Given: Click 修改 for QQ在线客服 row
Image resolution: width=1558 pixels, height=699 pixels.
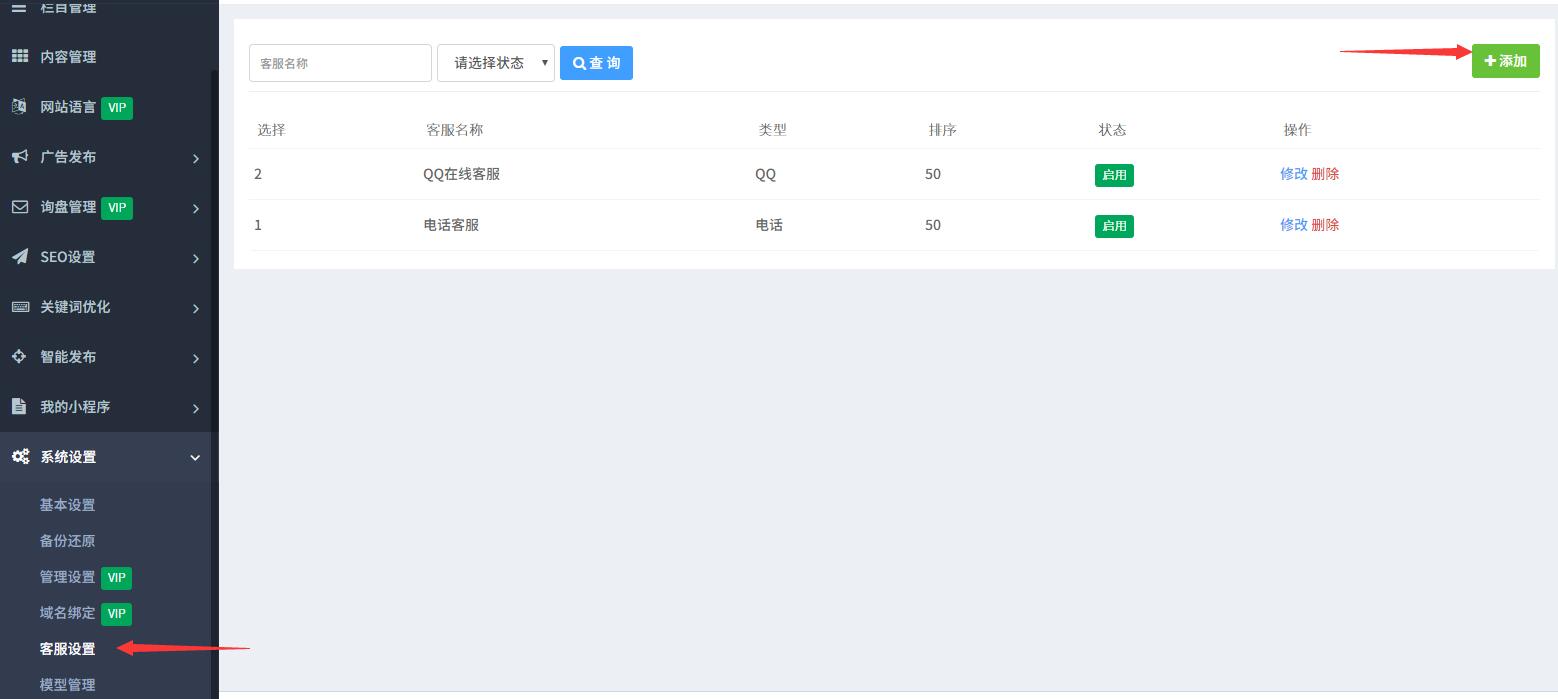Looking at the screenshot, I should [1294, 174].
